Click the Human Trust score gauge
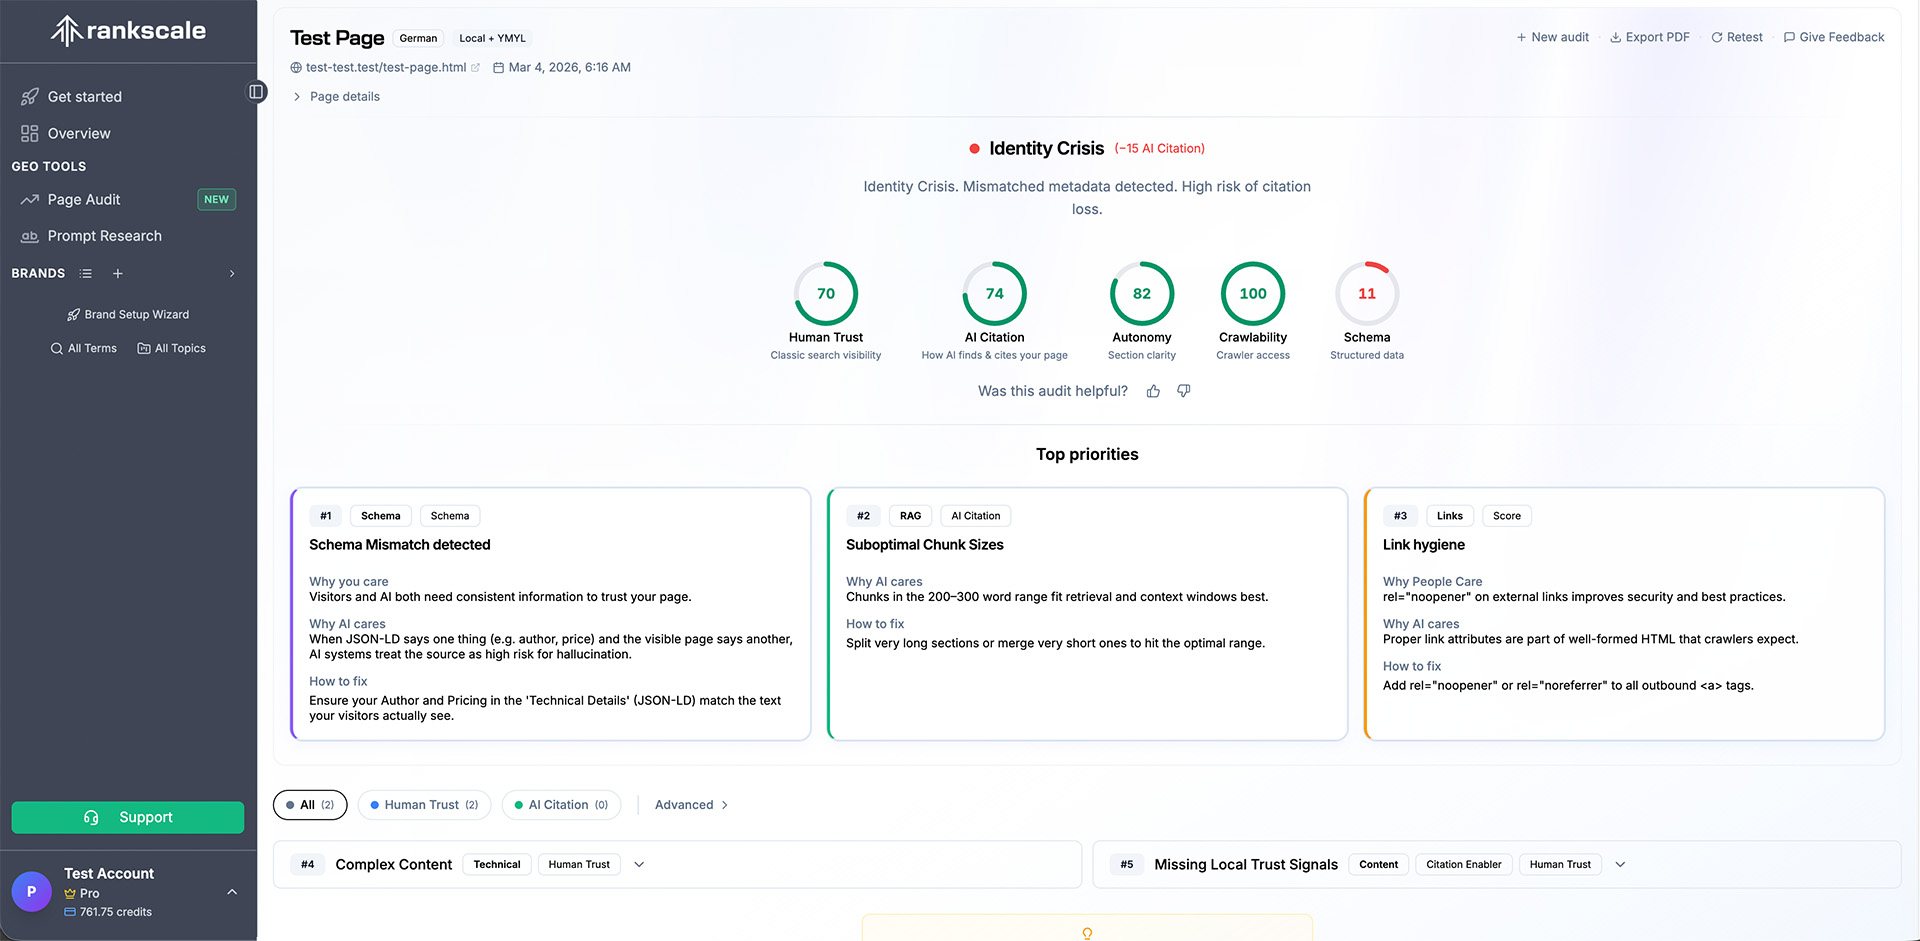The height and width of the screenshot is (941, 1920). coord(825,293)
